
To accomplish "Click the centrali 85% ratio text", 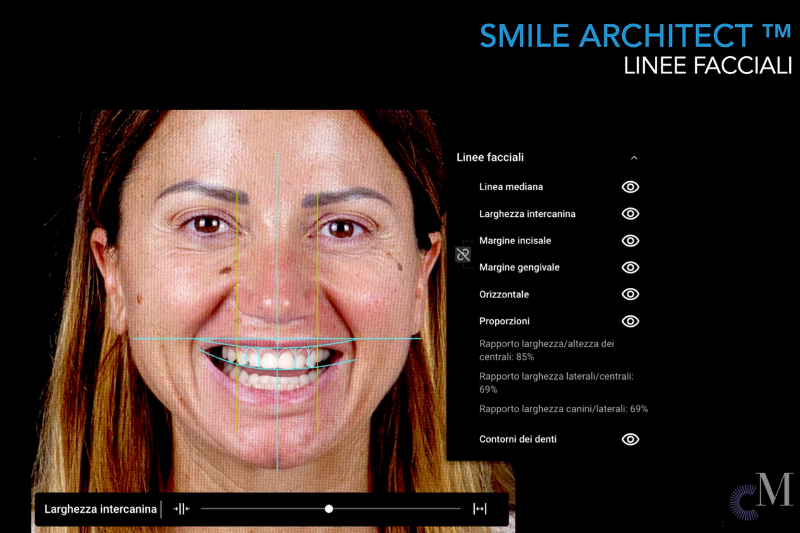I will (x=546, y=350).
